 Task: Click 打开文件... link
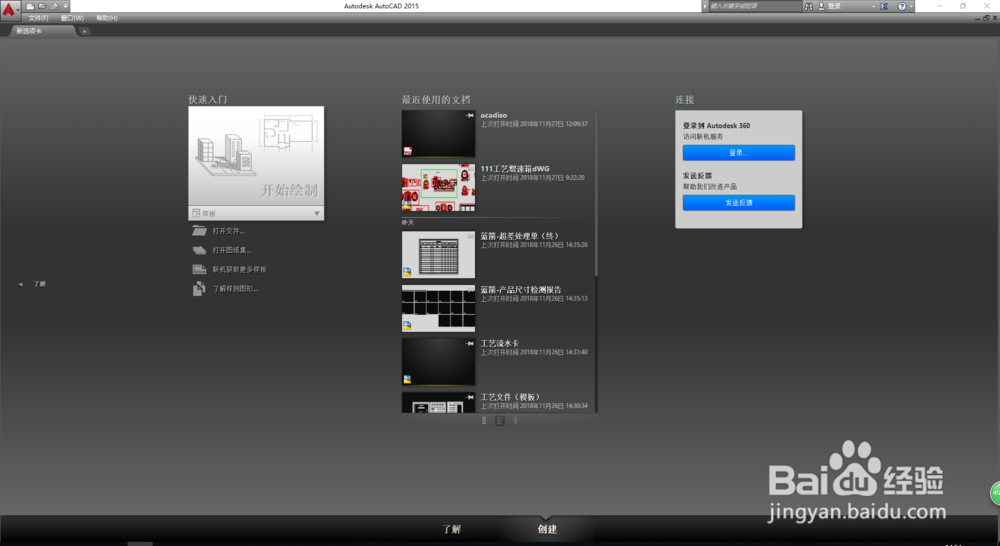(x=228, y=231)
